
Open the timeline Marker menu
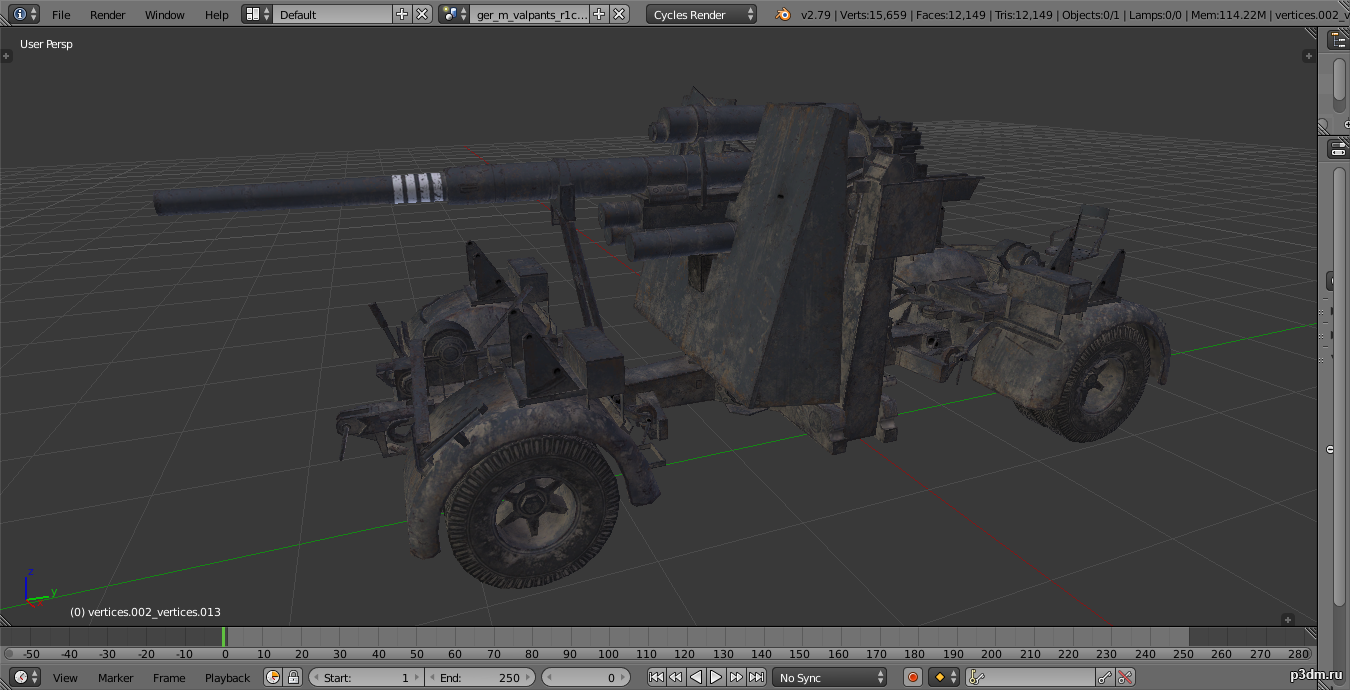115,677
